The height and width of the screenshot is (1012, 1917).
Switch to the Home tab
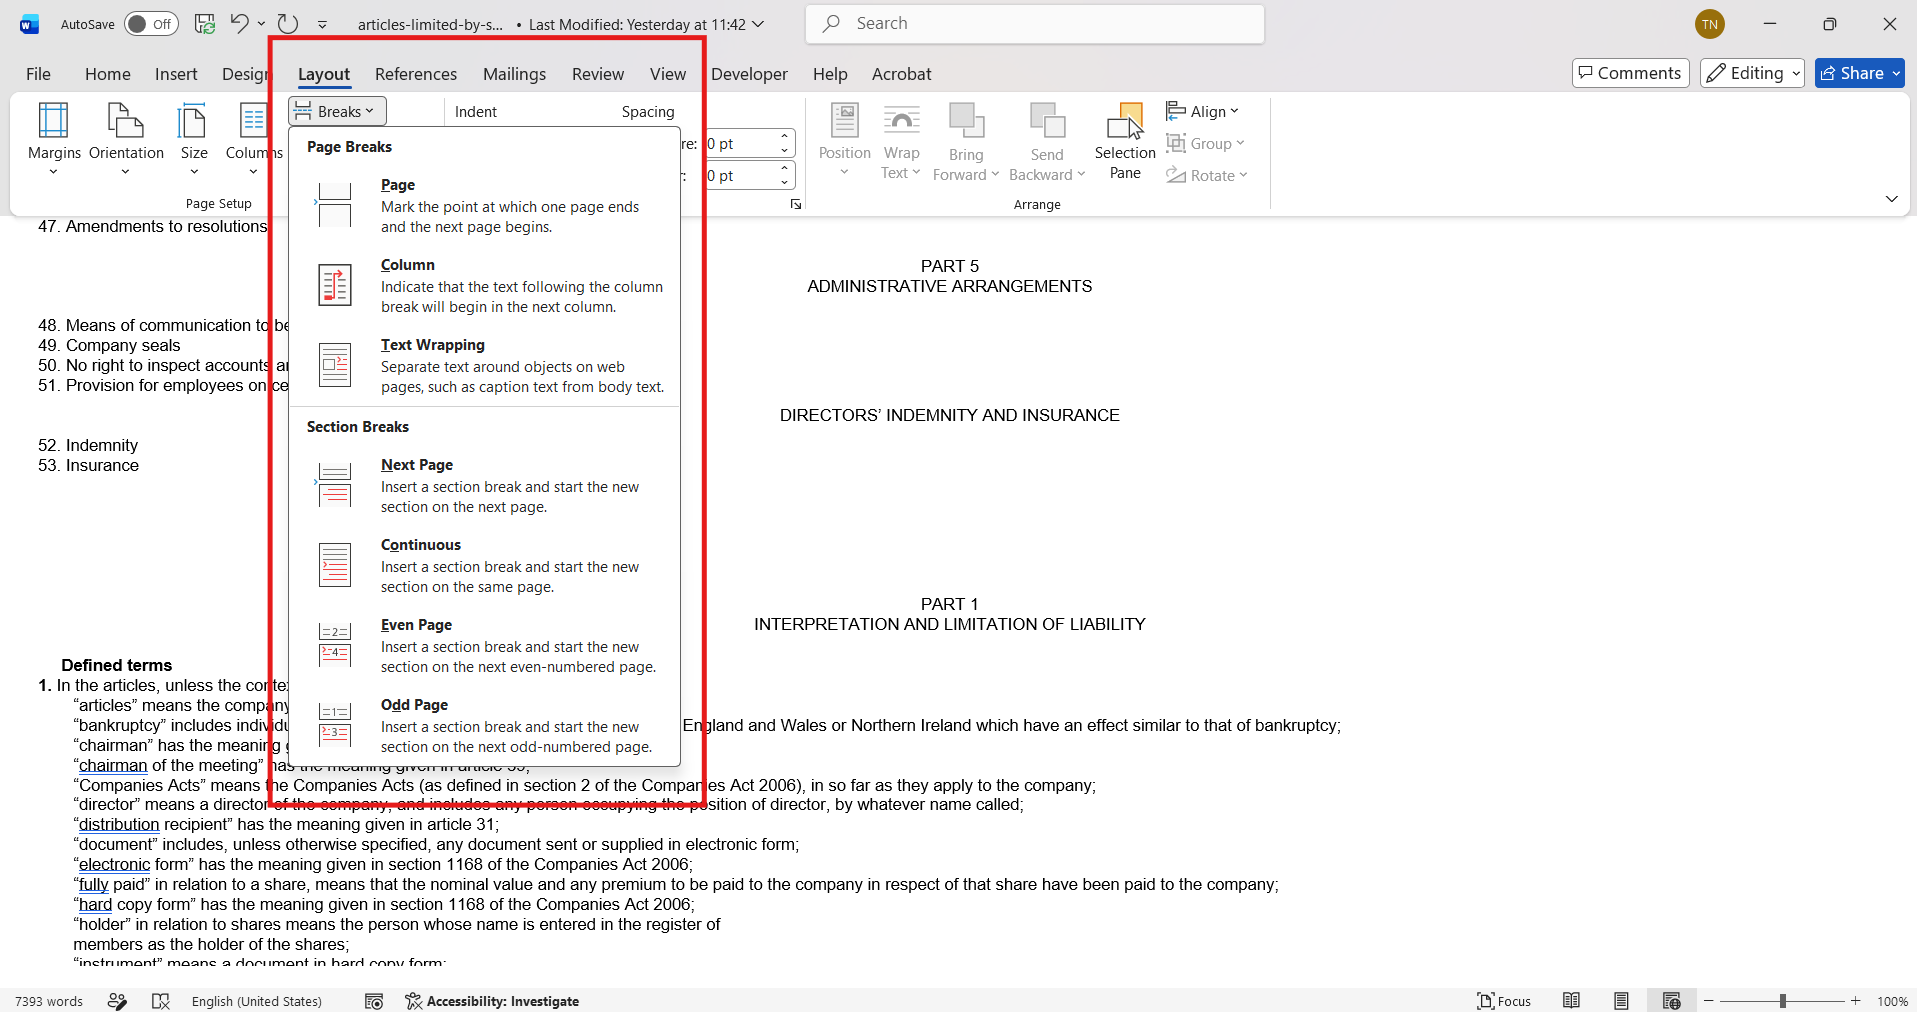tap(108, 74)
